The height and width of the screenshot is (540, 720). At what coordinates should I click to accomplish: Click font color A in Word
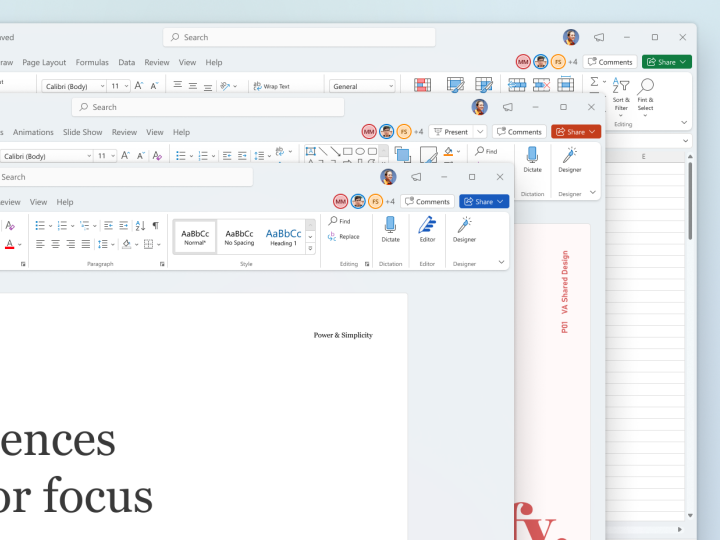9,244
